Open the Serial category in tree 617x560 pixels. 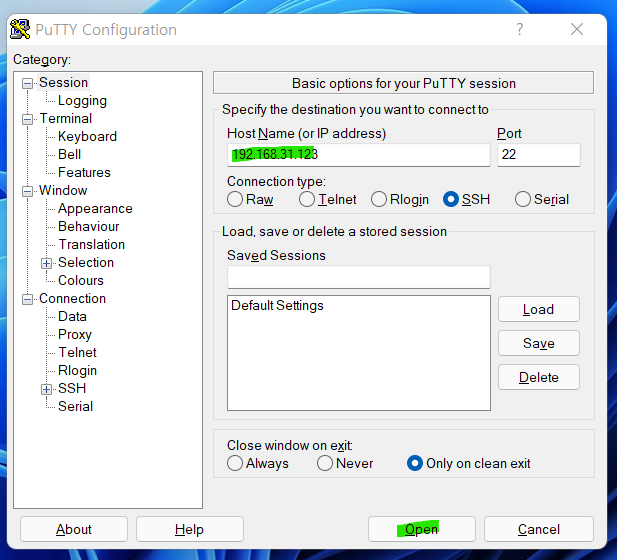[x=75, y=406]
